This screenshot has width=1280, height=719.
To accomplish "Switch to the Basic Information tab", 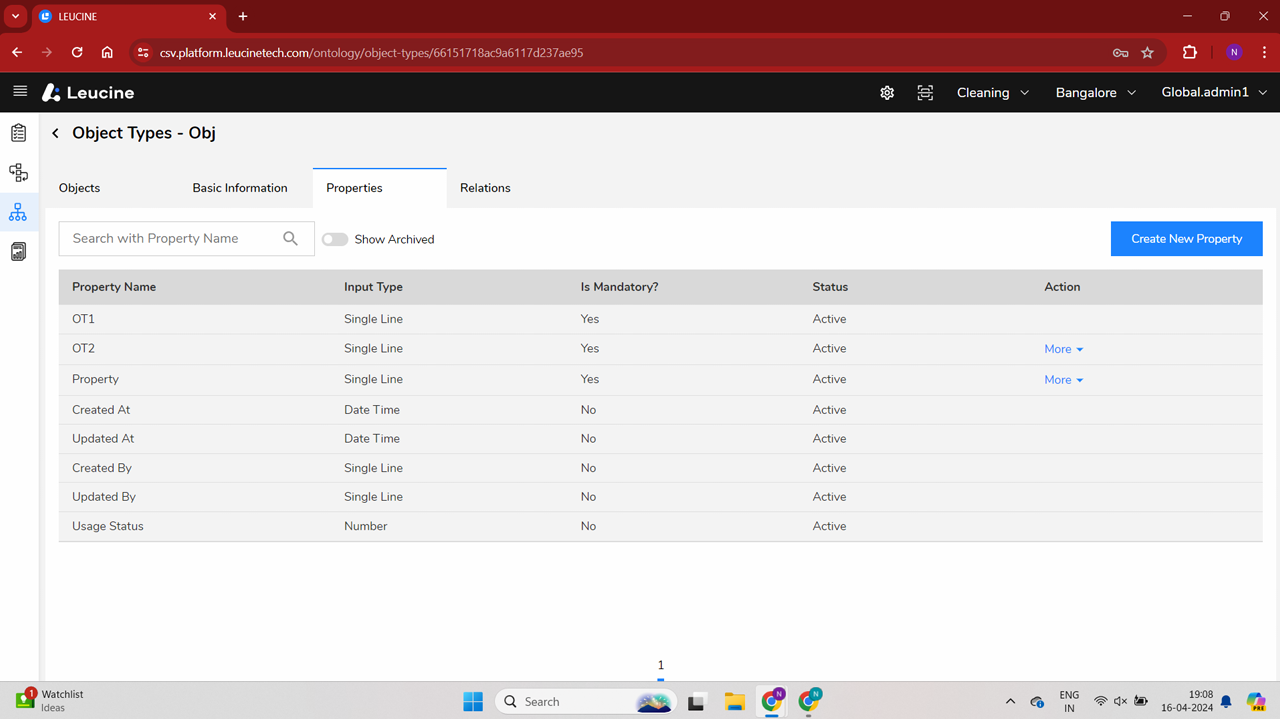I will [x=240, y=188].
